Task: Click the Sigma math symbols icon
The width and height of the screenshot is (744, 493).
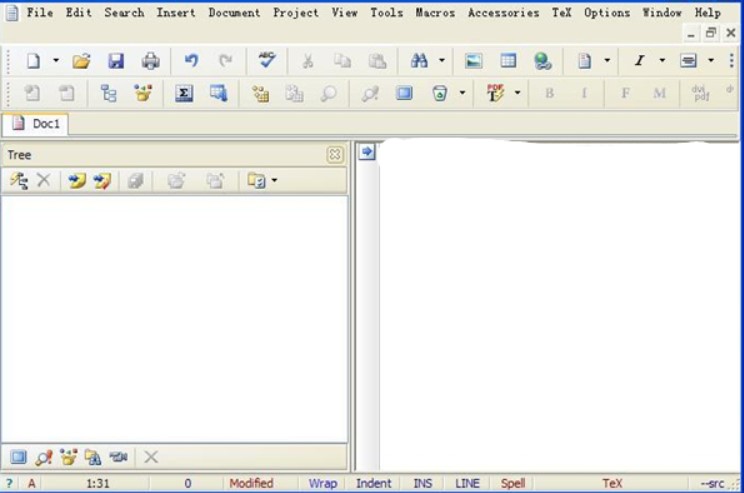Action: coord(184,93)
